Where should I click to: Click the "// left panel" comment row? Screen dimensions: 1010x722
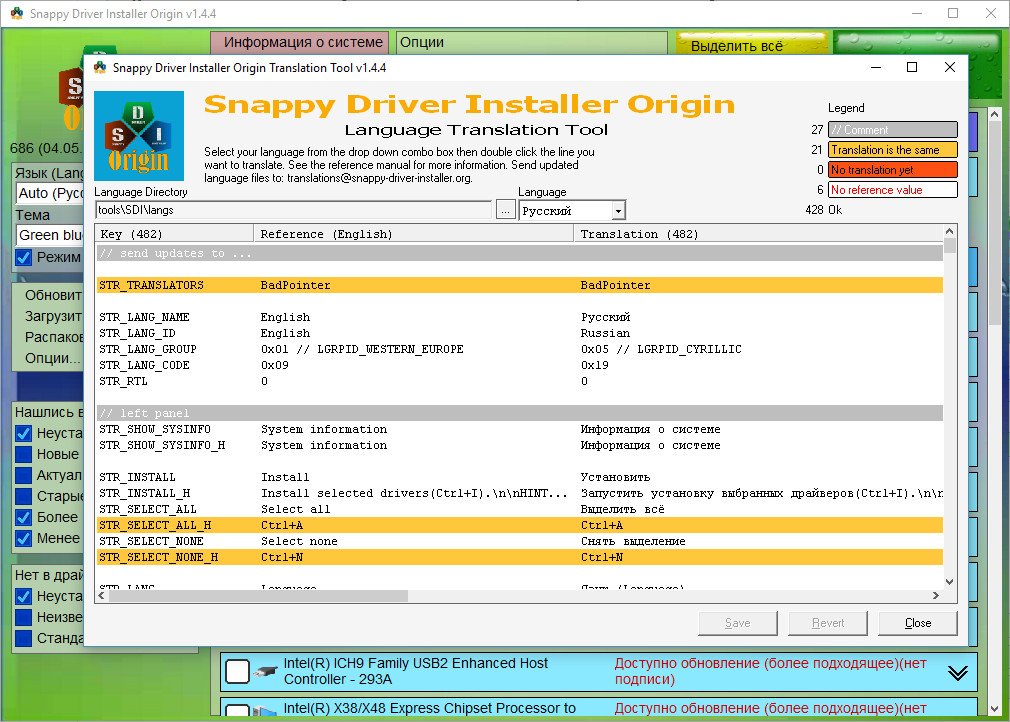click(x=520, y=413)
